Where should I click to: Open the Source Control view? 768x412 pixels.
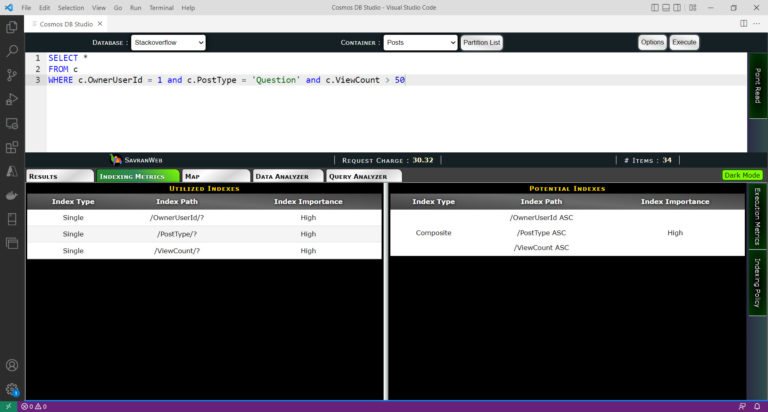(x=12, y=75)
